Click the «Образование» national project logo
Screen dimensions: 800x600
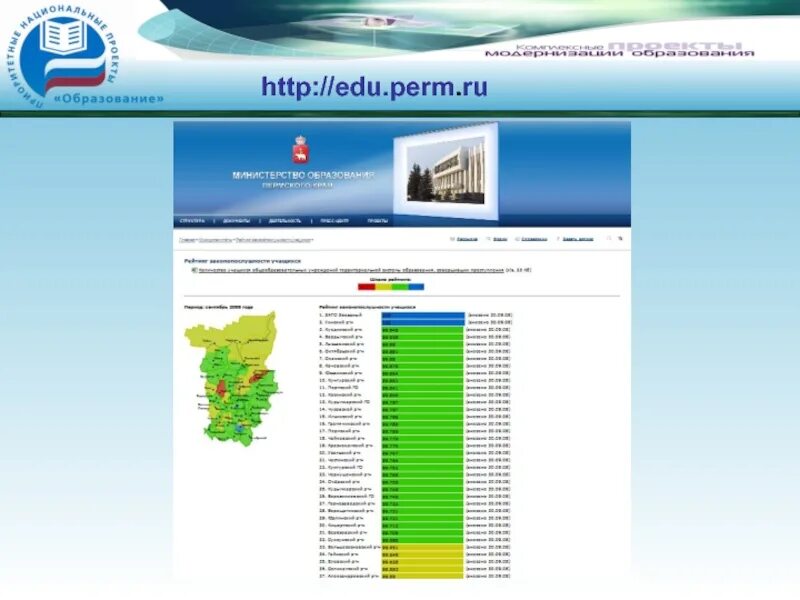click(x=87, y=54)
